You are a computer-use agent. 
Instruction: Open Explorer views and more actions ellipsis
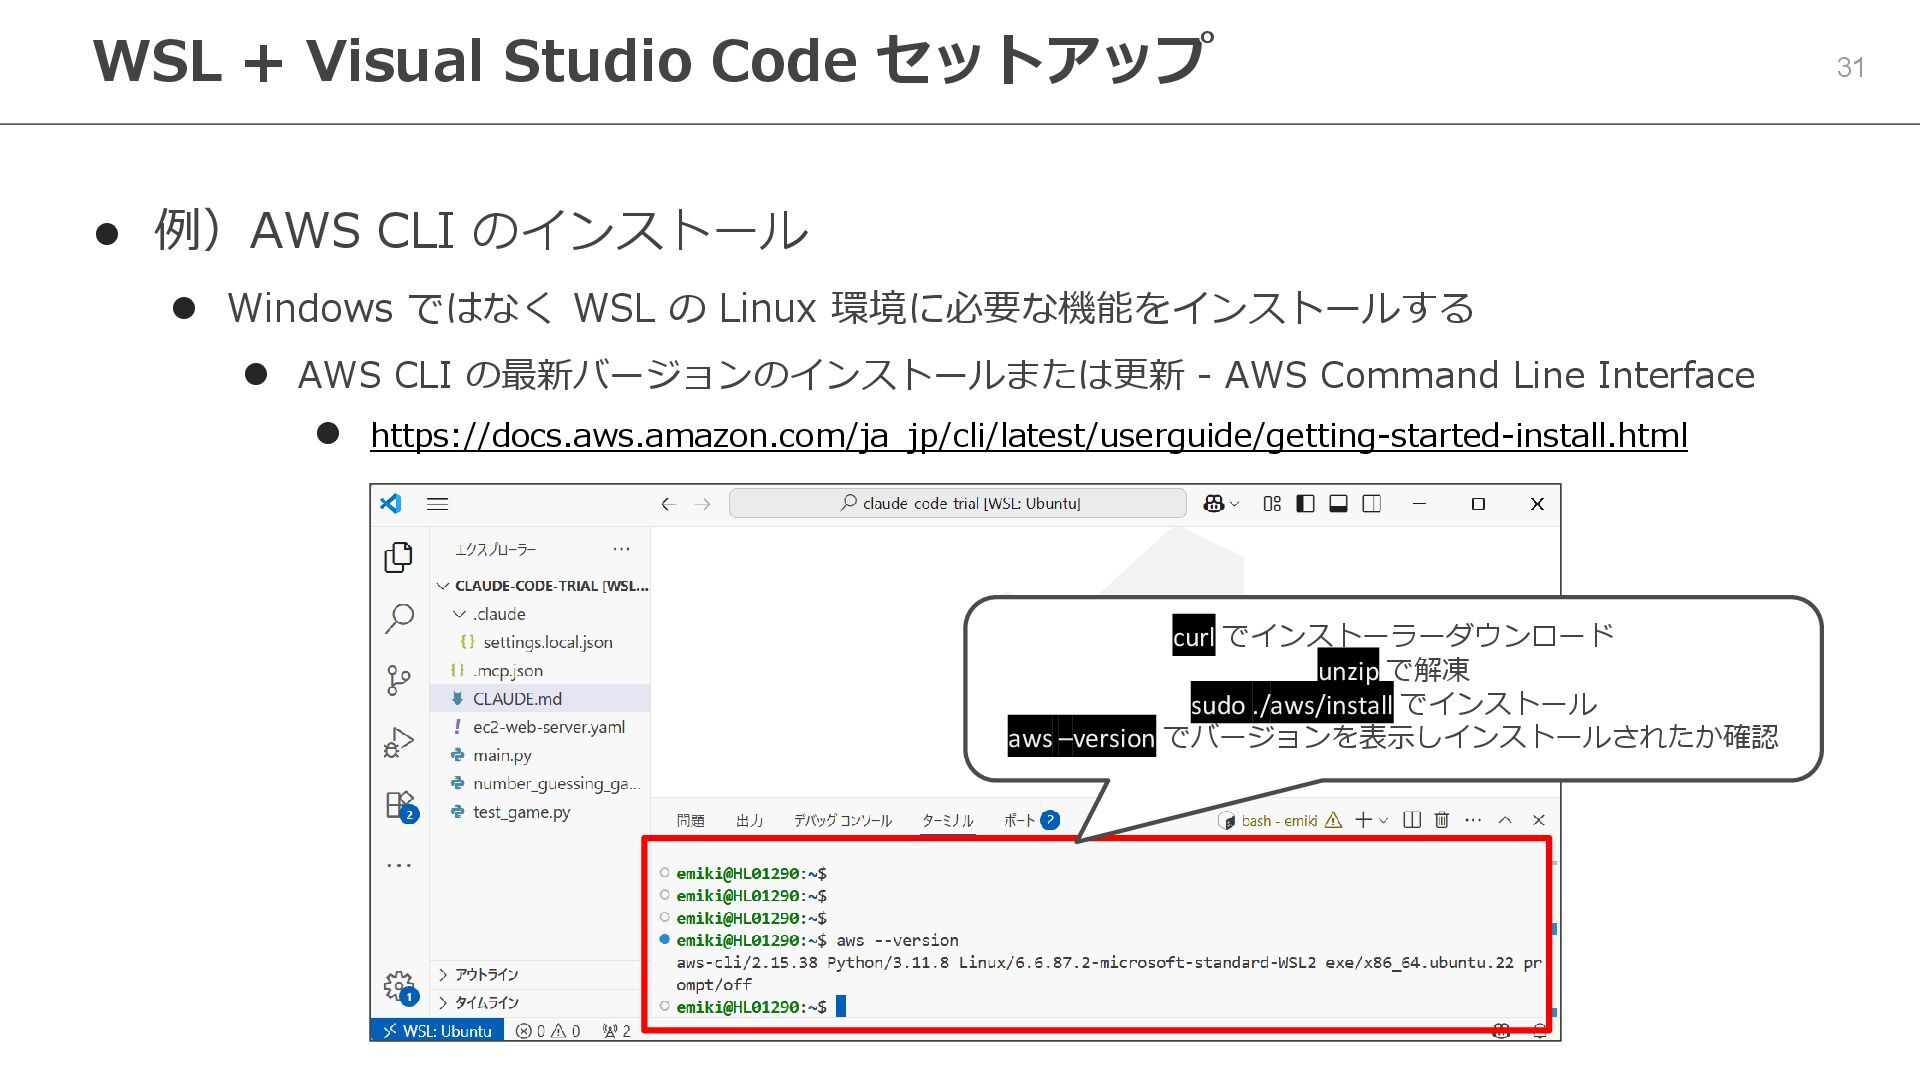[x=621, y=549]
